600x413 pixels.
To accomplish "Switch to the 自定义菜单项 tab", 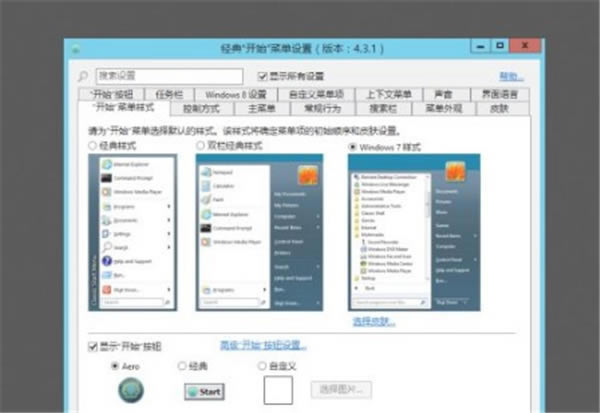I will 316,94.
